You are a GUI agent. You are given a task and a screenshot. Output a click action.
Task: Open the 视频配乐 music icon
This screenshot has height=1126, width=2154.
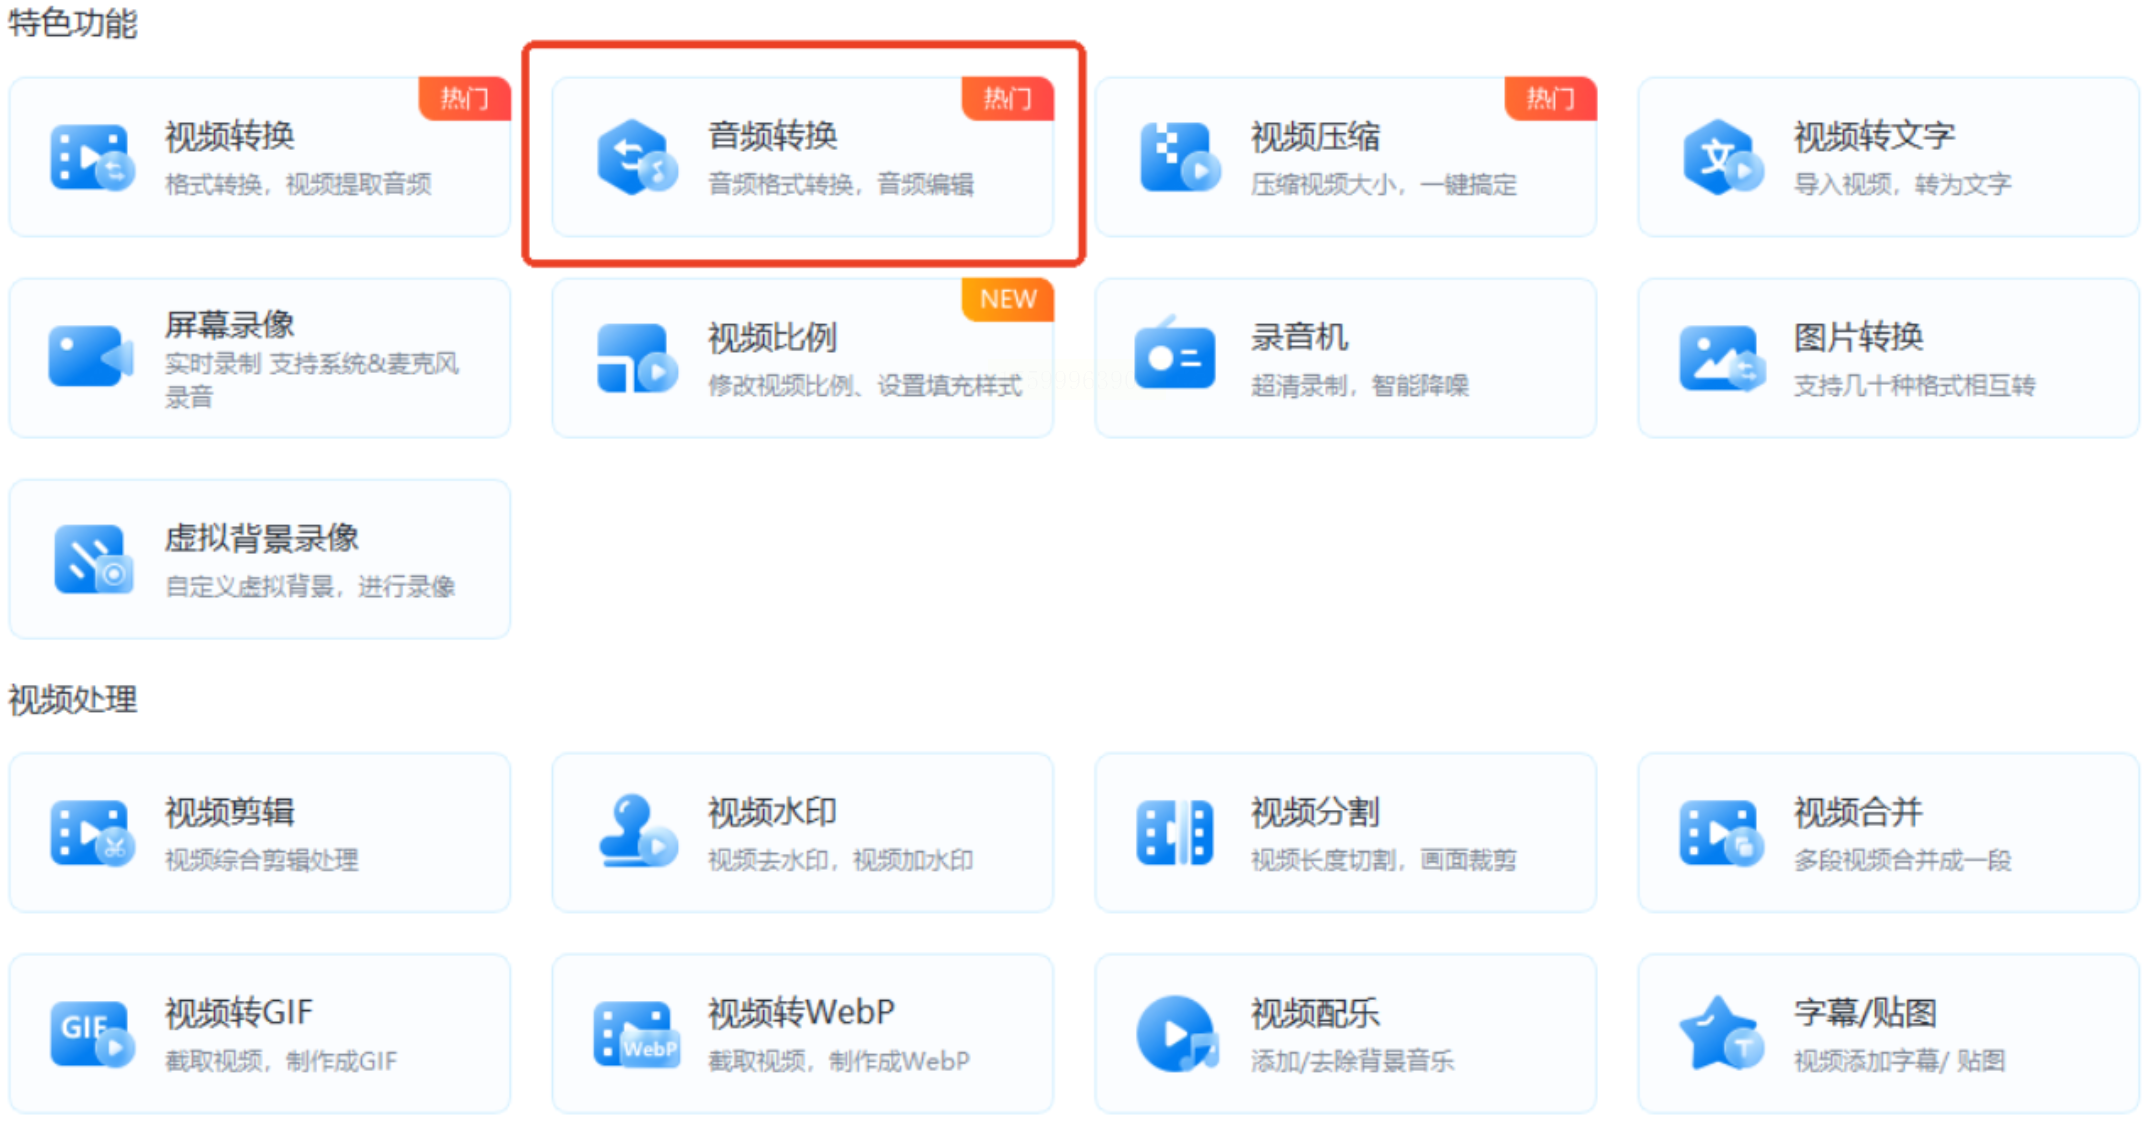pyautogui.click(x=1176, y=1034)
